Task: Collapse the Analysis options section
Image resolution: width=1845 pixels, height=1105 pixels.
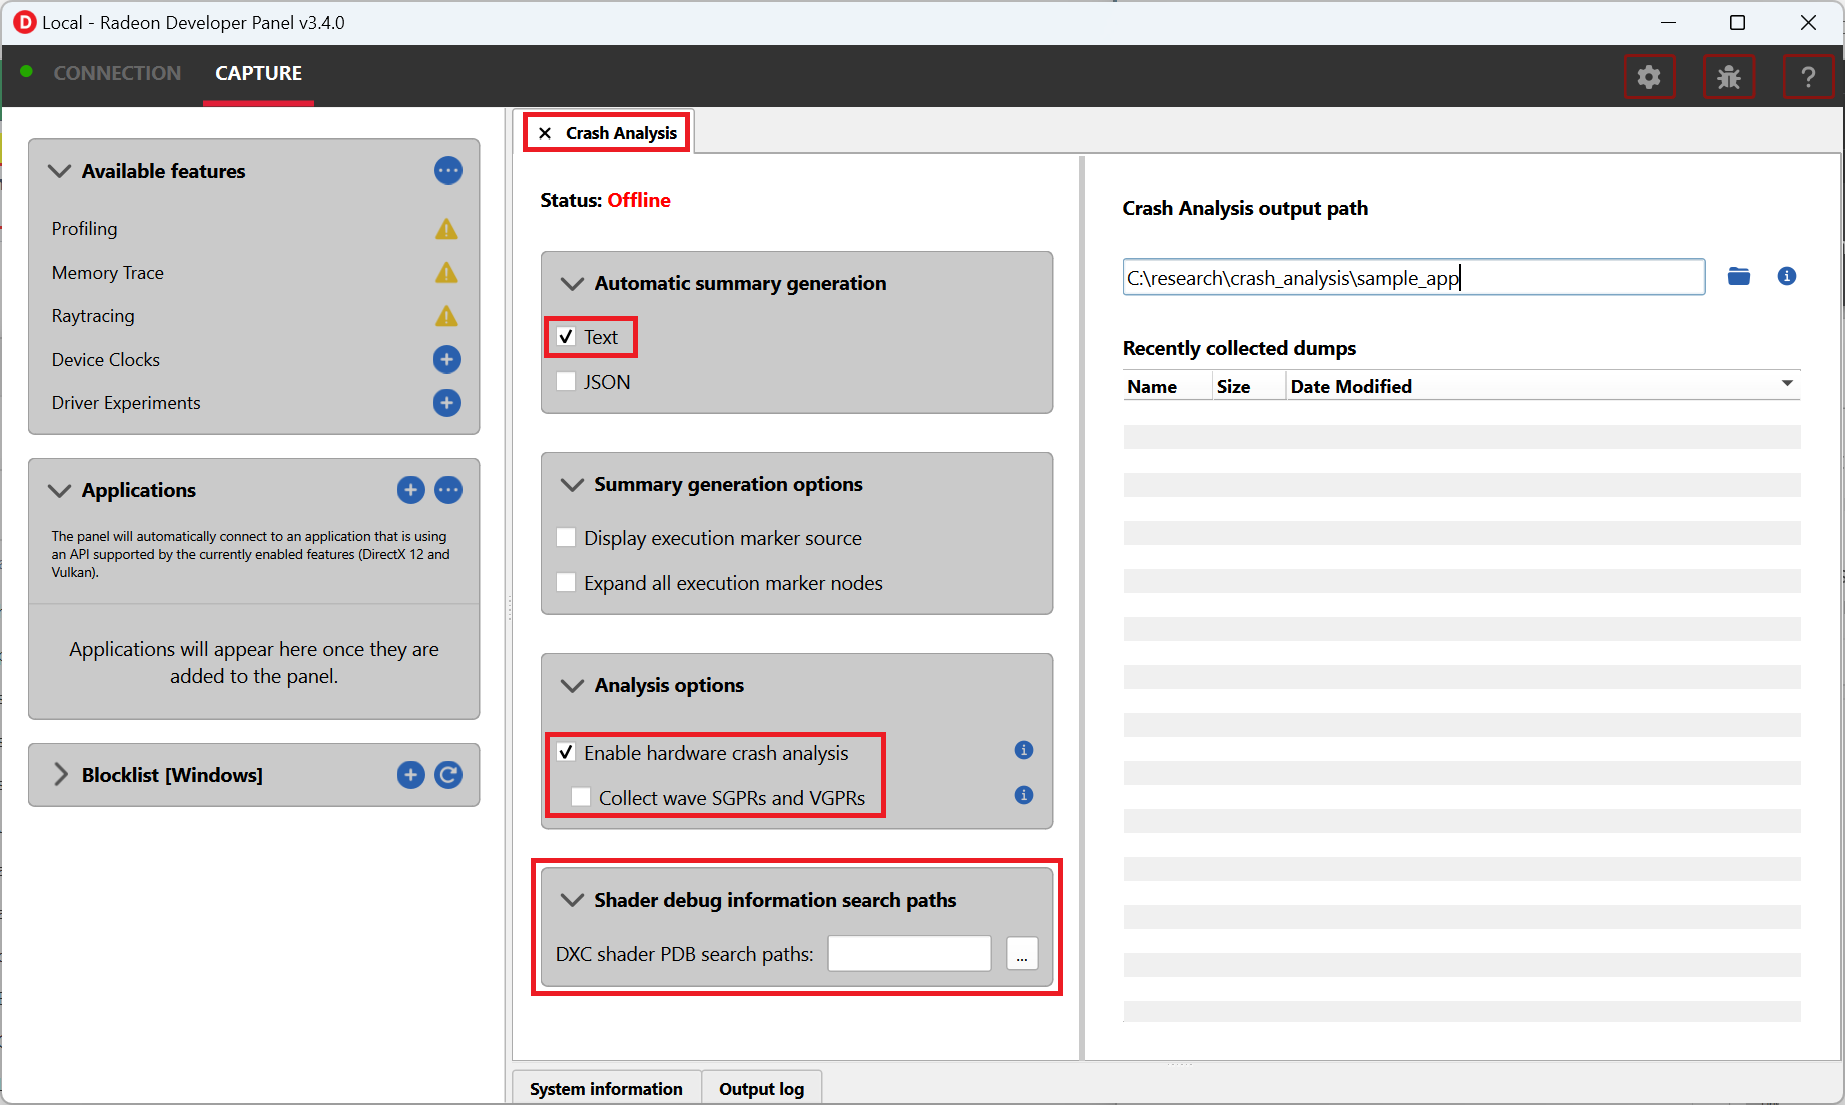Action: pos(572,685)
